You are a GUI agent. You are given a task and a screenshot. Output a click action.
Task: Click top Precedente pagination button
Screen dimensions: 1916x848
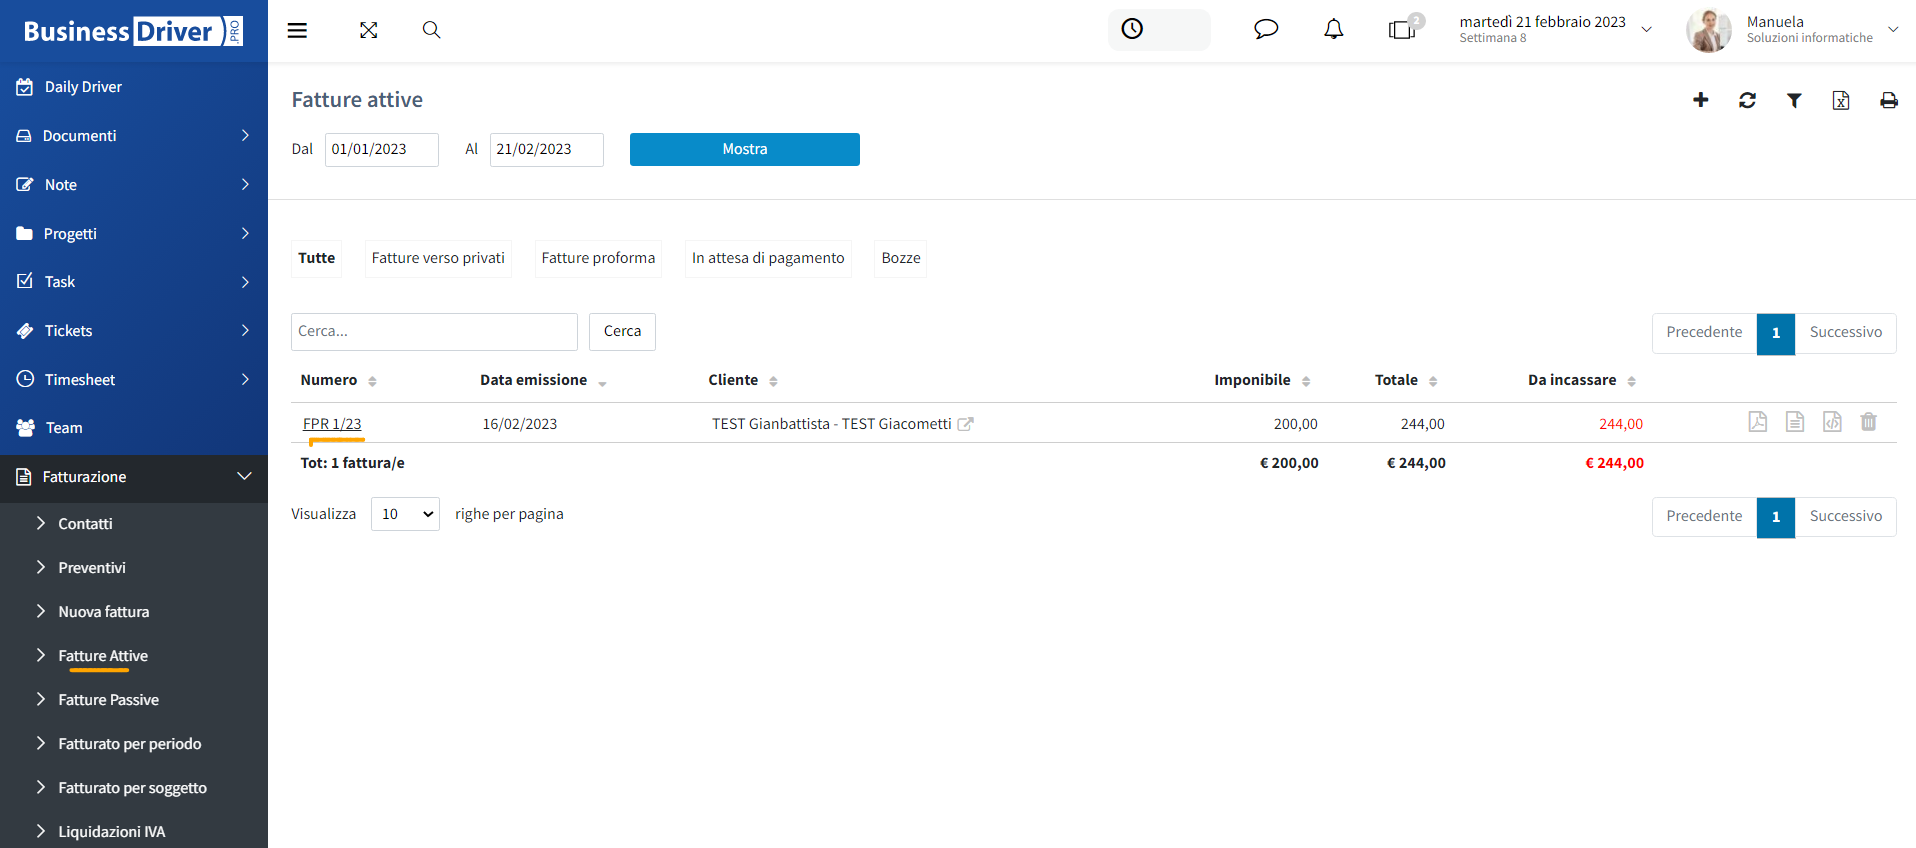(x=1704, y=333)
